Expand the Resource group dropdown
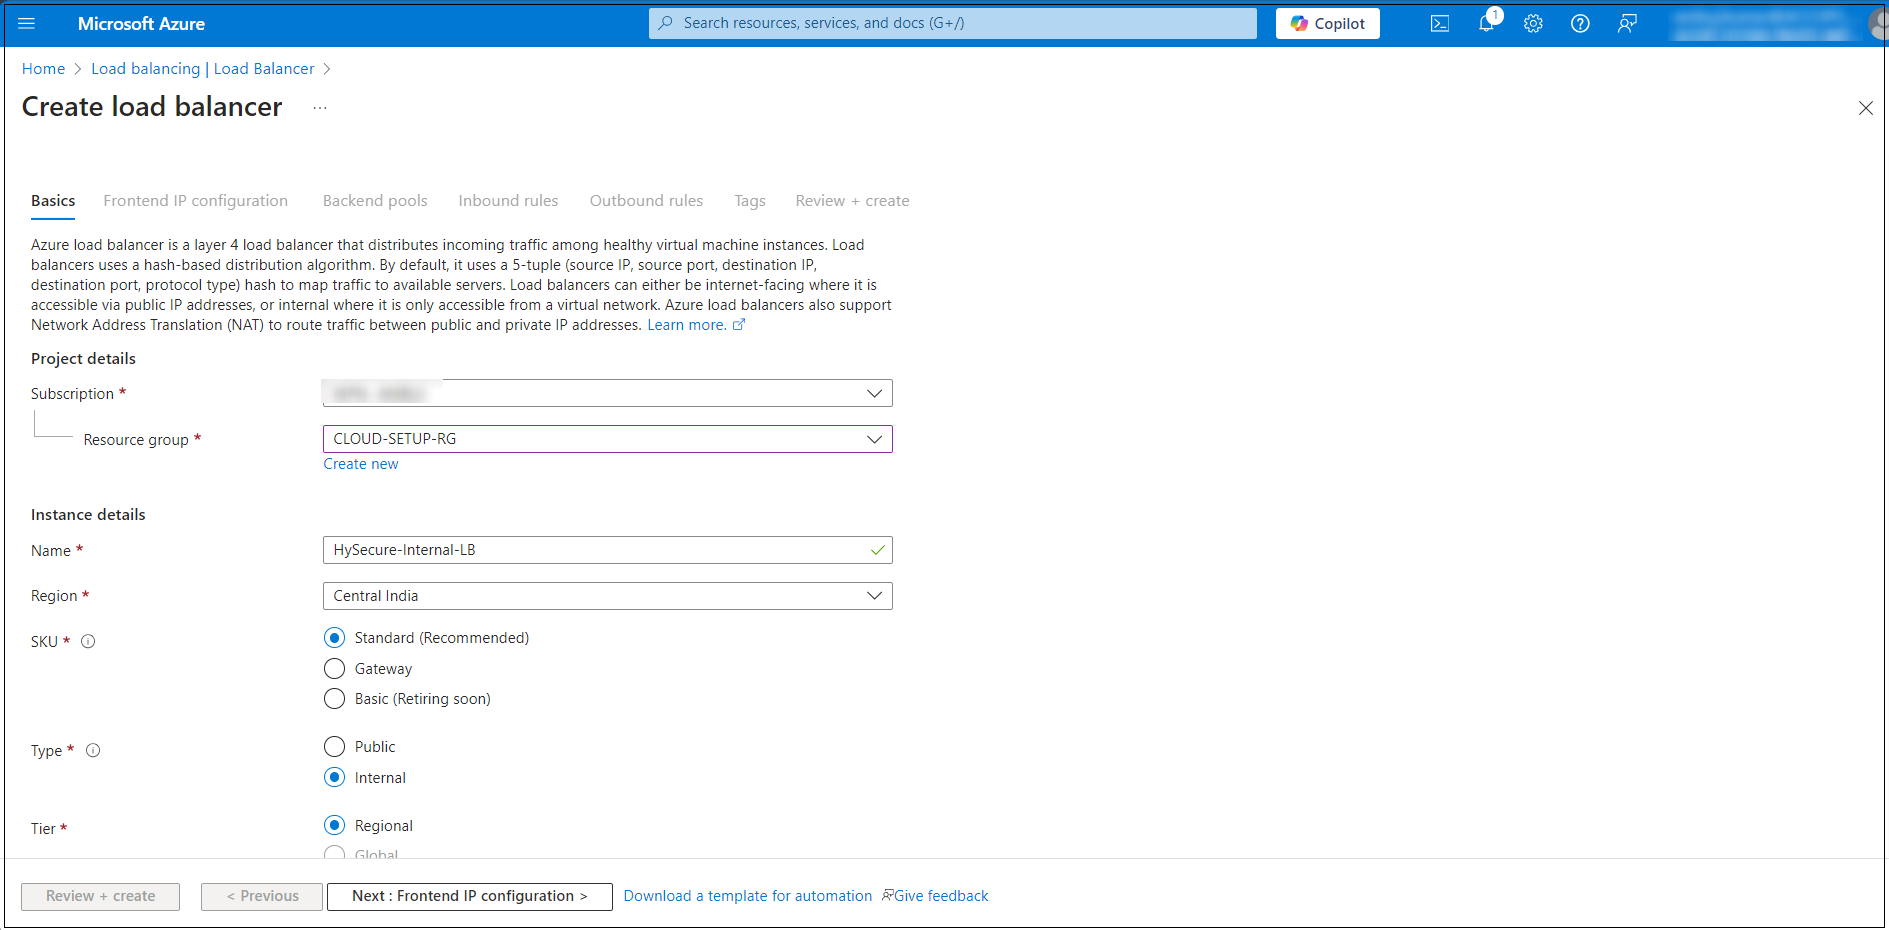 tap(607, 439)
